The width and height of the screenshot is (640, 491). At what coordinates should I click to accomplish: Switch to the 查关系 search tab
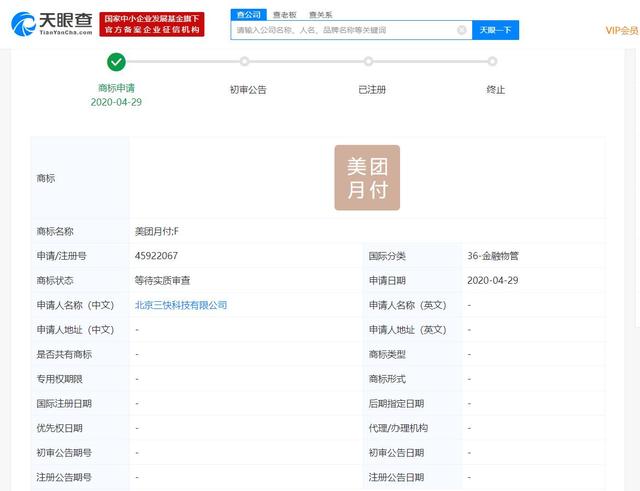[321, 14]
